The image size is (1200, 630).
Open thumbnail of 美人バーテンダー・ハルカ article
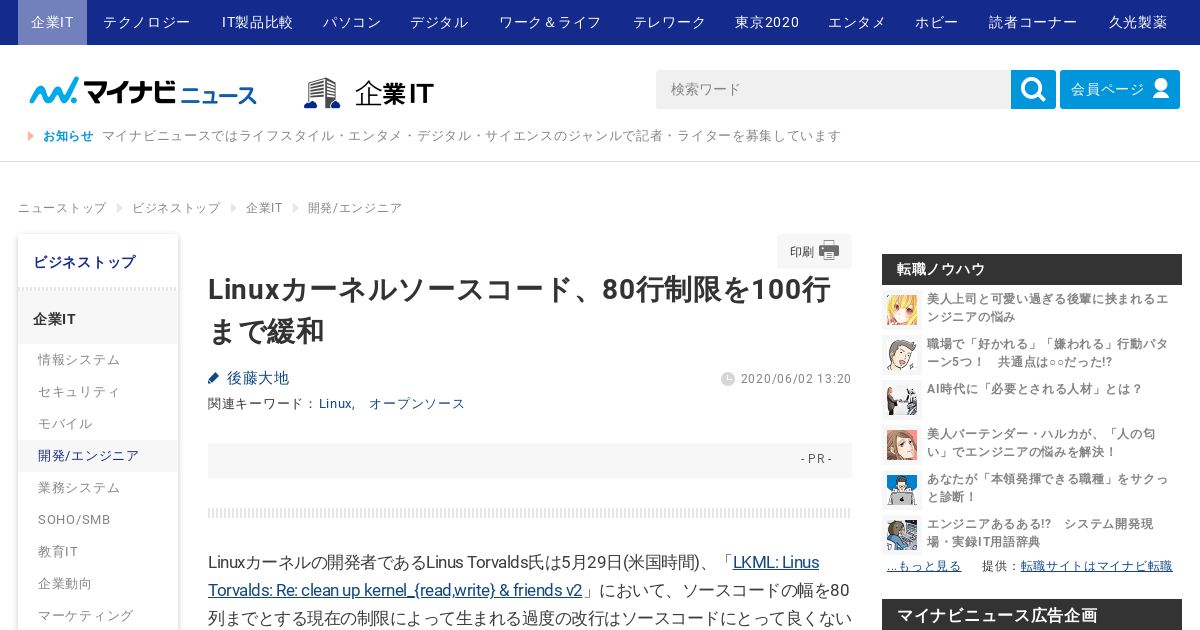902,444
